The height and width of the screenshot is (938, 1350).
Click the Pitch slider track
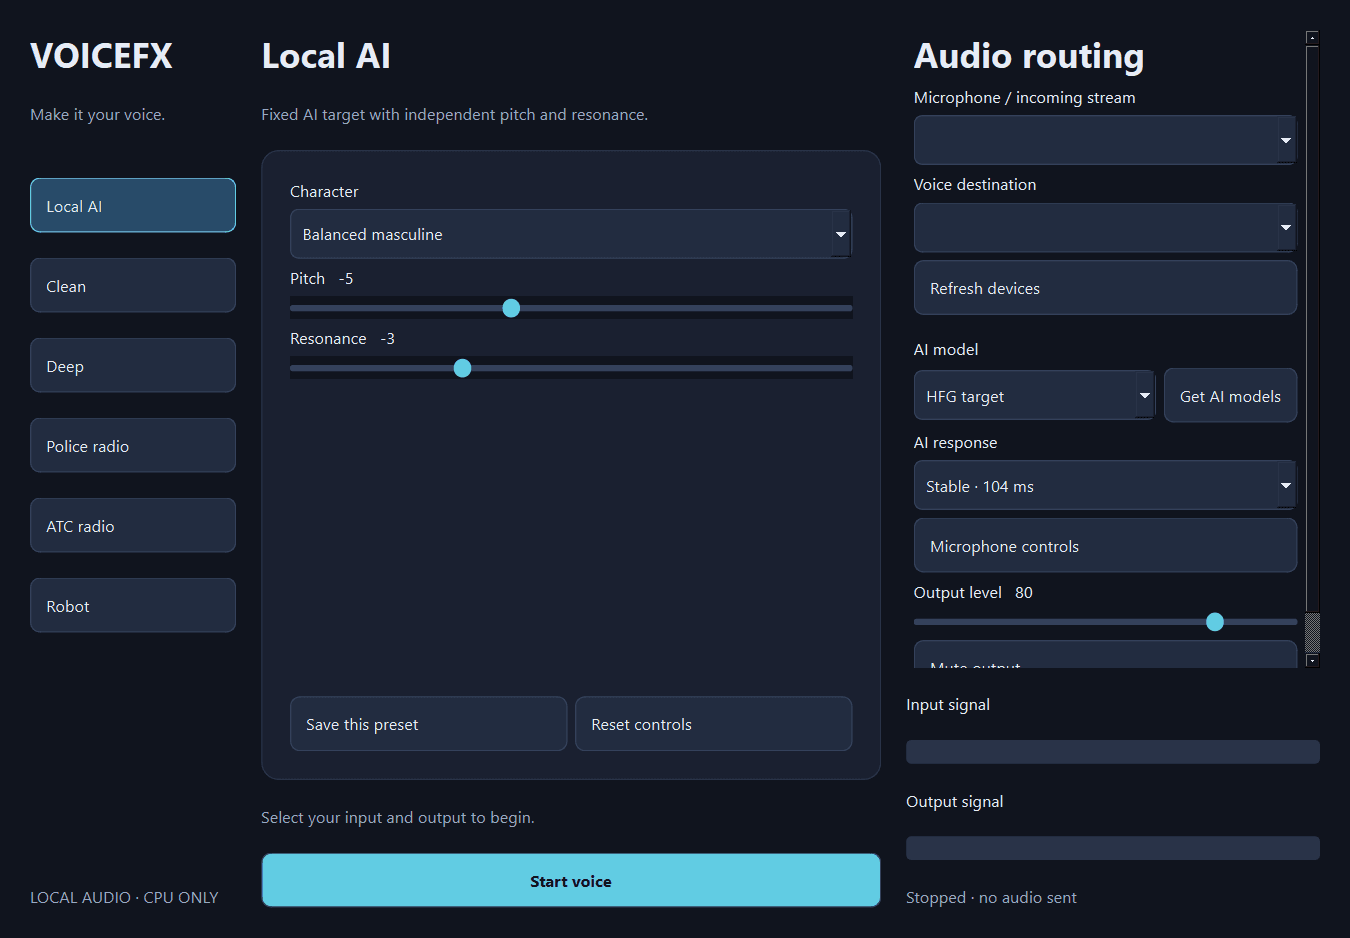571,308
